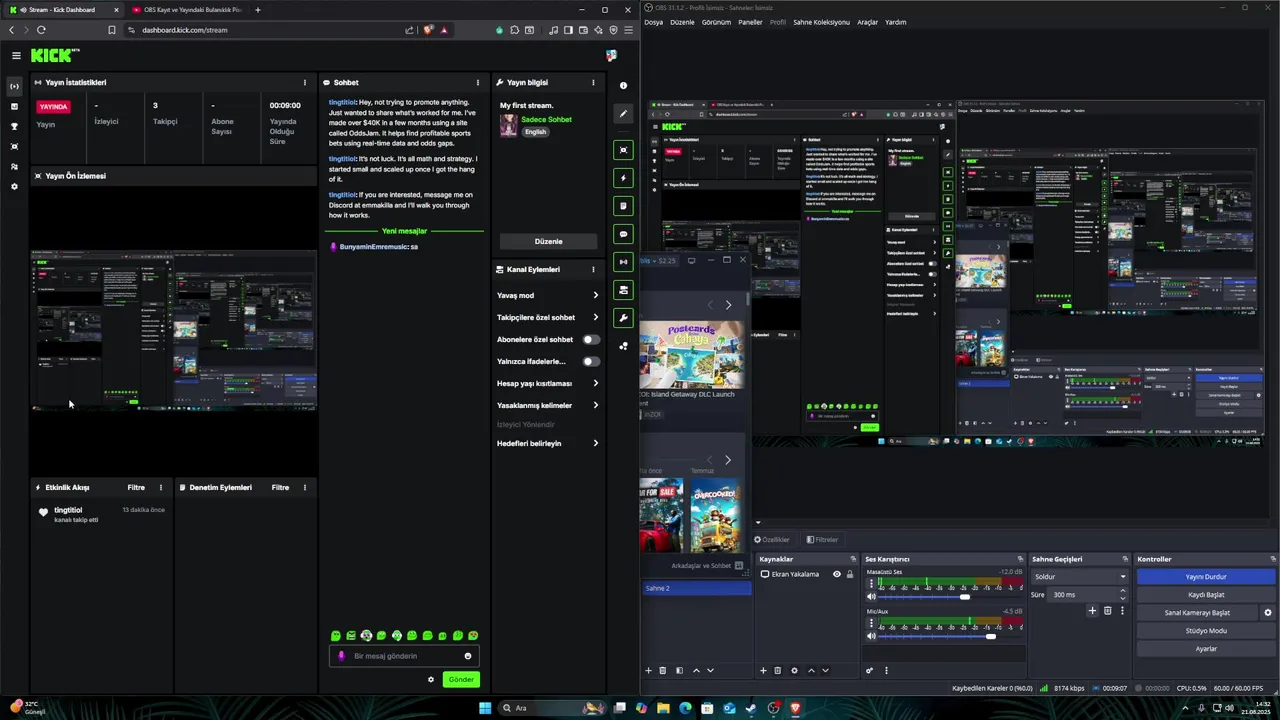Viewport: 1280px width, 720px height.
Task: Expand Yasaklanmış kelimeler options
Action: tap(595, 405)
